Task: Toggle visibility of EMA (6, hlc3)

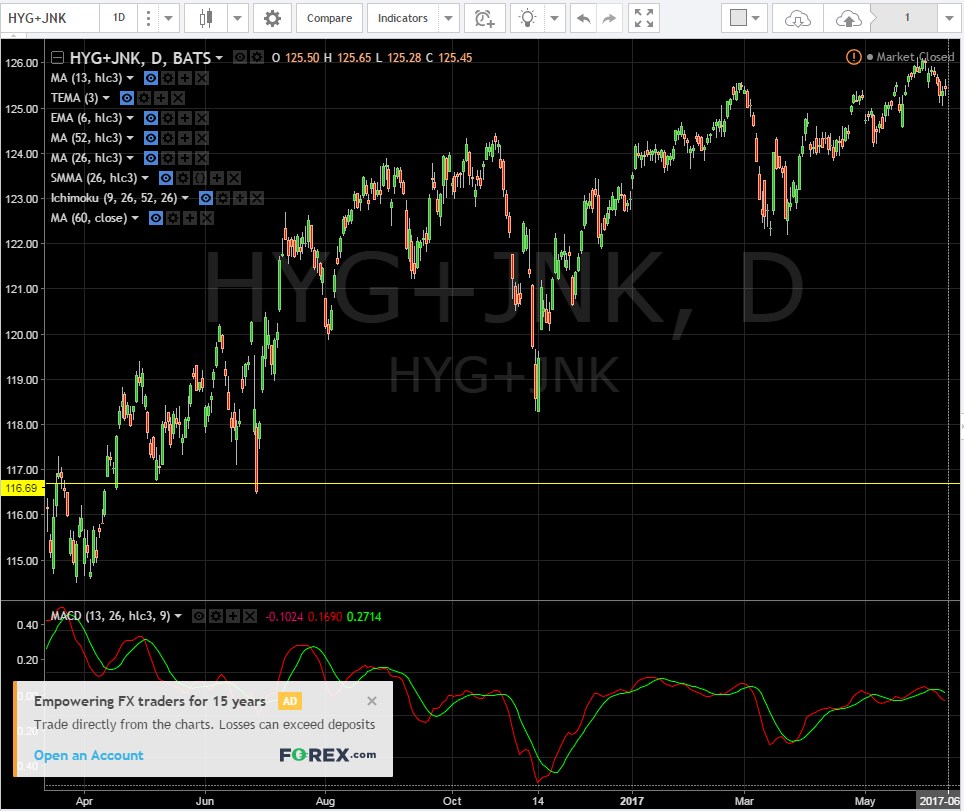Action: click(151, 118)
